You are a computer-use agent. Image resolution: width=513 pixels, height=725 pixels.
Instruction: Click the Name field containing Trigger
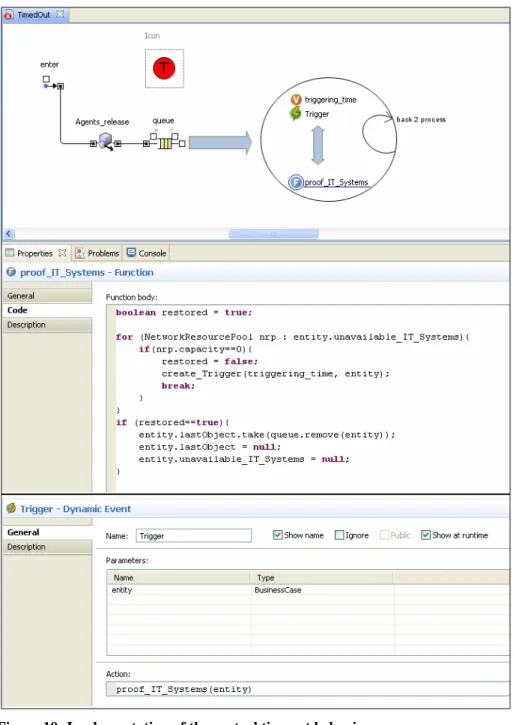194,535
